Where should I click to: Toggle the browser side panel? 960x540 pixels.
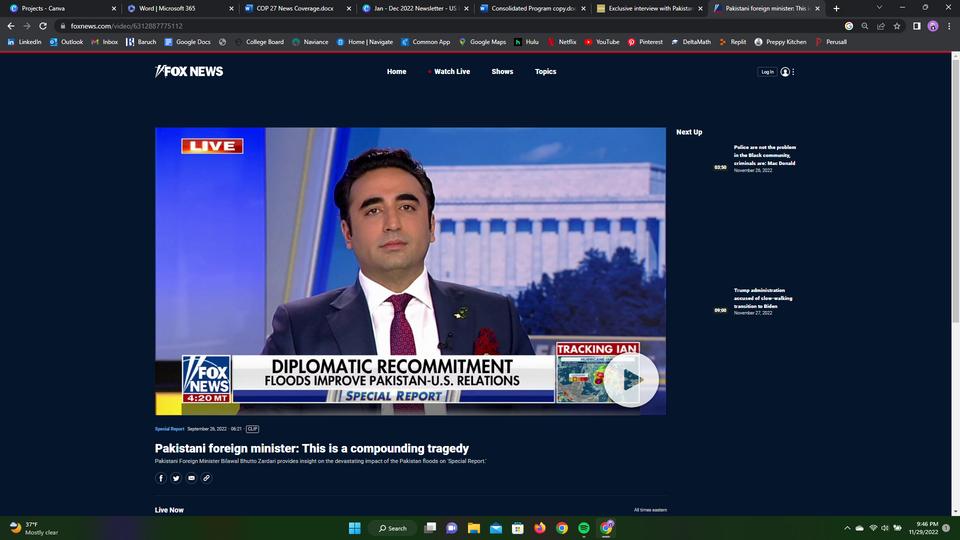pos(917,26)
